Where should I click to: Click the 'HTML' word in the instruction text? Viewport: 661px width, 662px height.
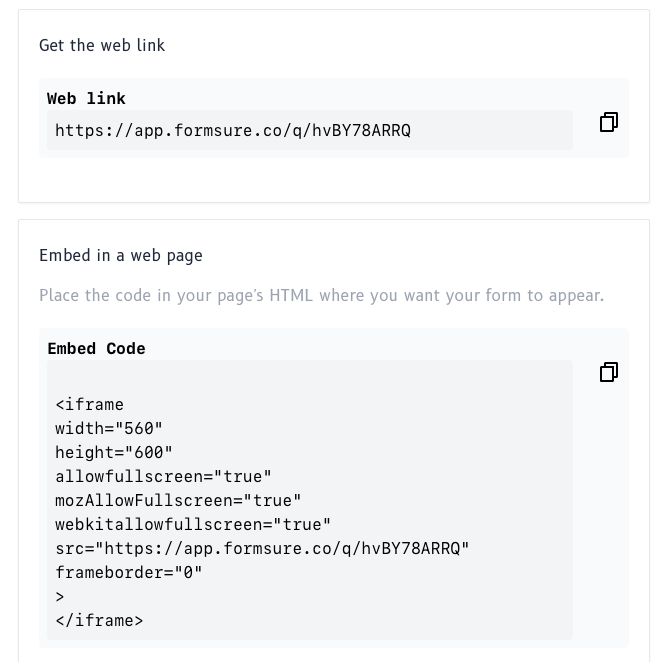point(291,295)
